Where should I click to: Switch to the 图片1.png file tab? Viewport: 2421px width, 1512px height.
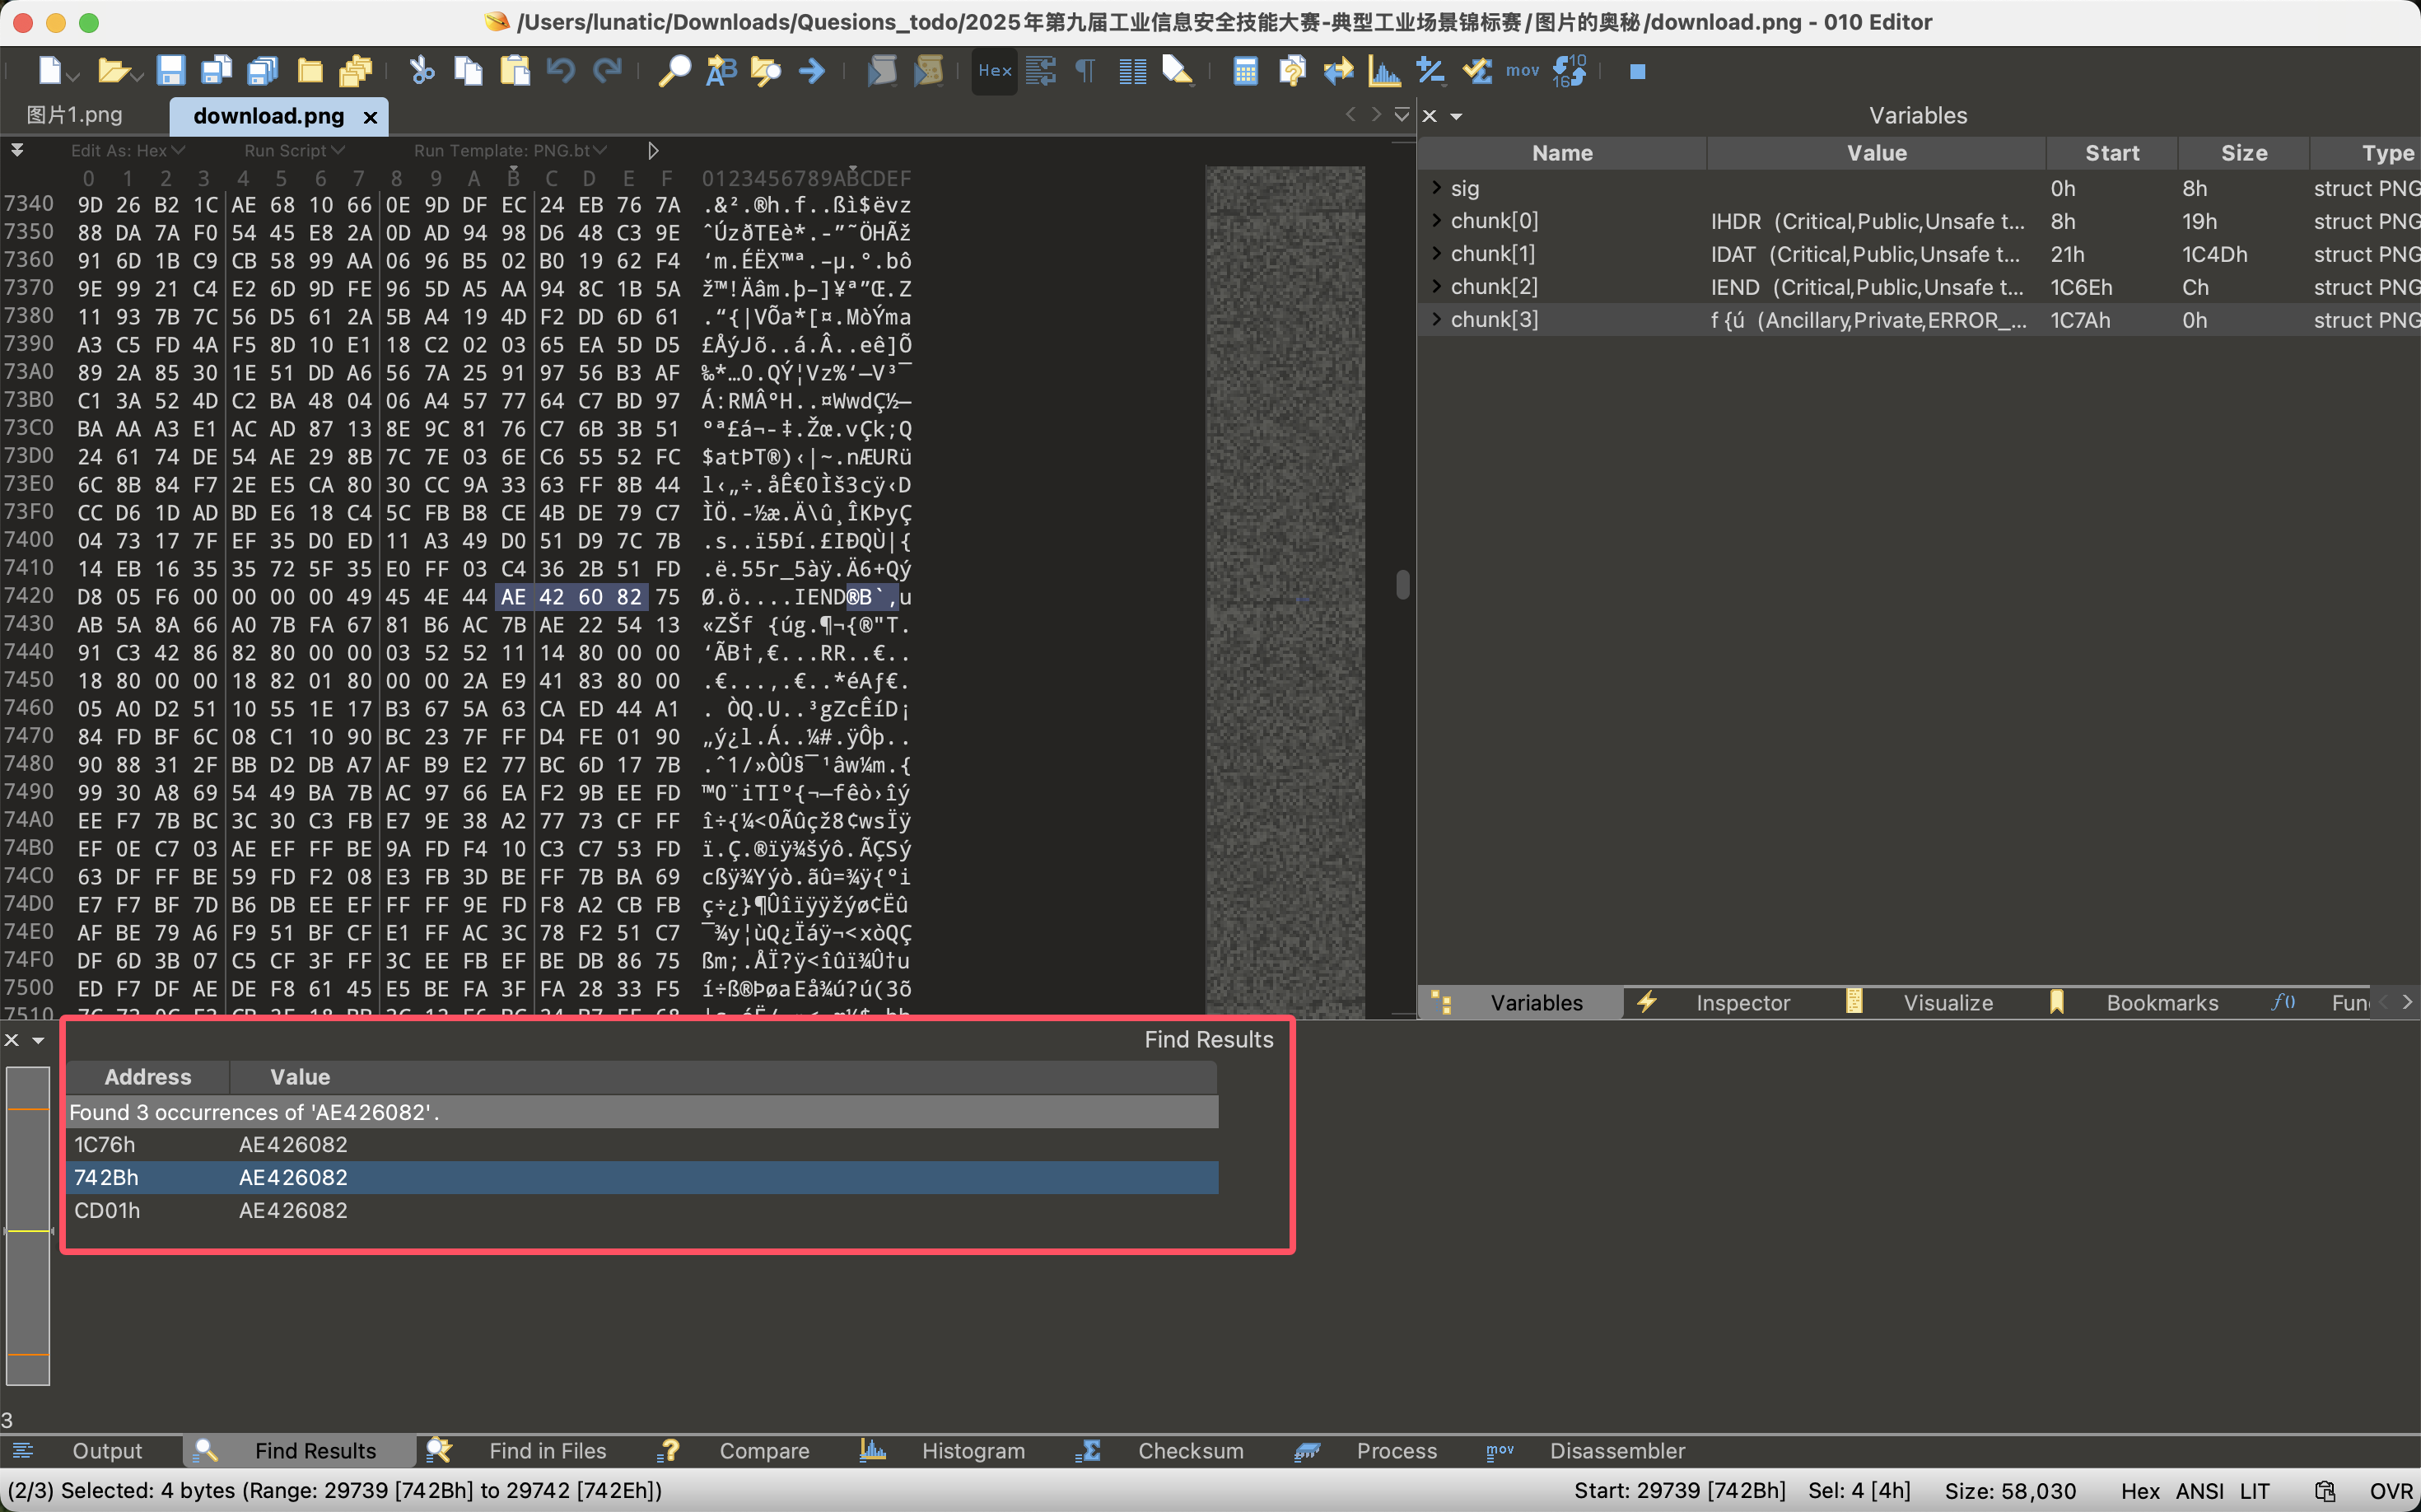[x=74, y=115]
